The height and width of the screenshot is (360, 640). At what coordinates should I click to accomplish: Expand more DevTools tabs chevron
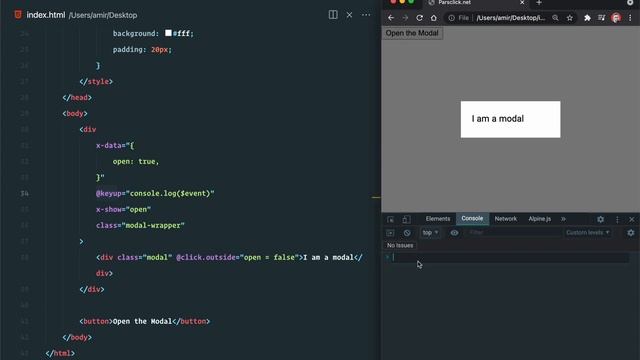coord(563,219)
